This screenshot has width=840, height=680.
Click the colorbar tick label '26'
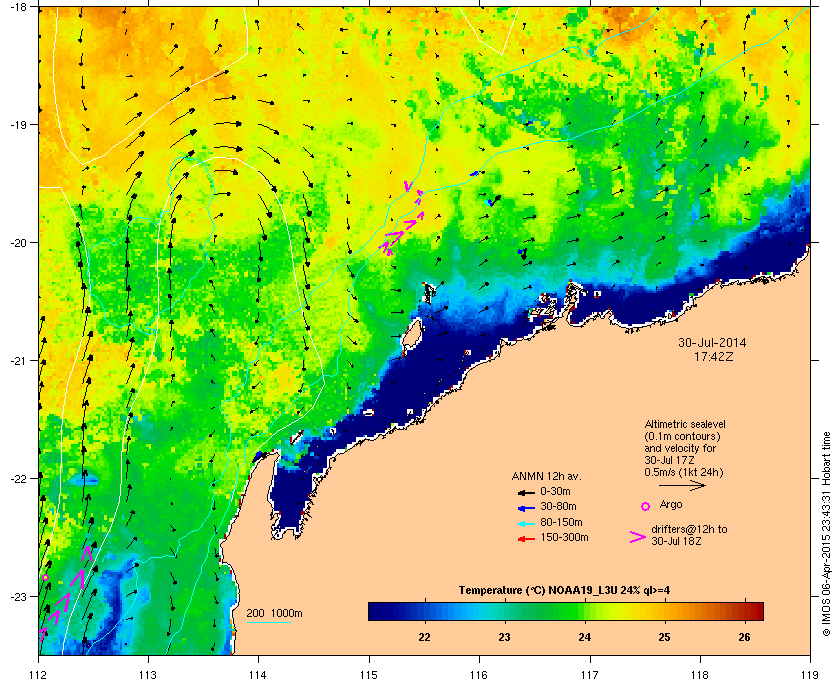[744, 637]
